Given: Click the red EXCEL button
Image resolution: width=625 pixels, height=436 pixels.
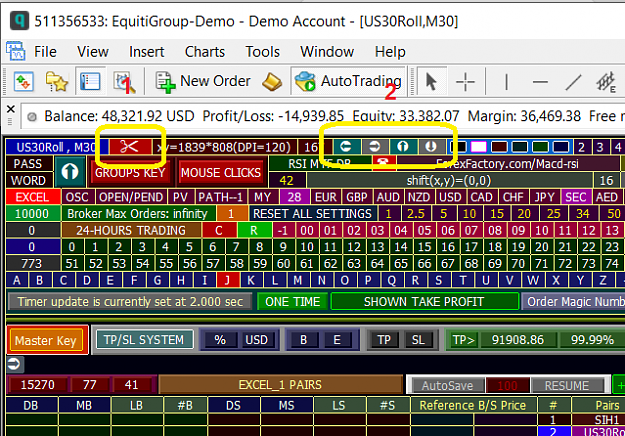Looking at the screenshot, I should point(32,197).
